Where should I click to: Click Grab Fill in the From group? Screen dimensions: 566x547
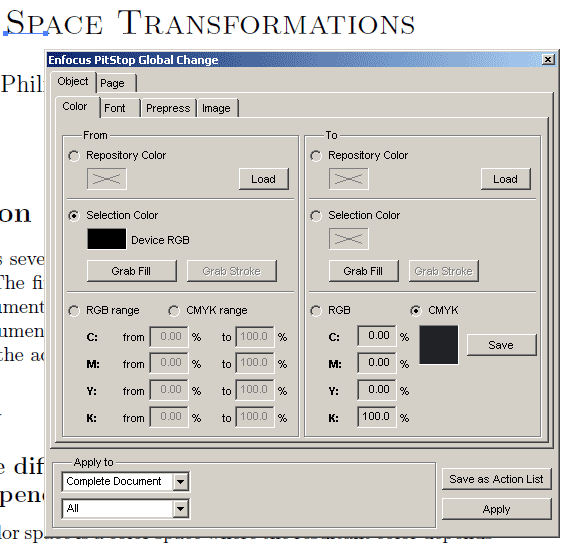click(x=132, y=271)
